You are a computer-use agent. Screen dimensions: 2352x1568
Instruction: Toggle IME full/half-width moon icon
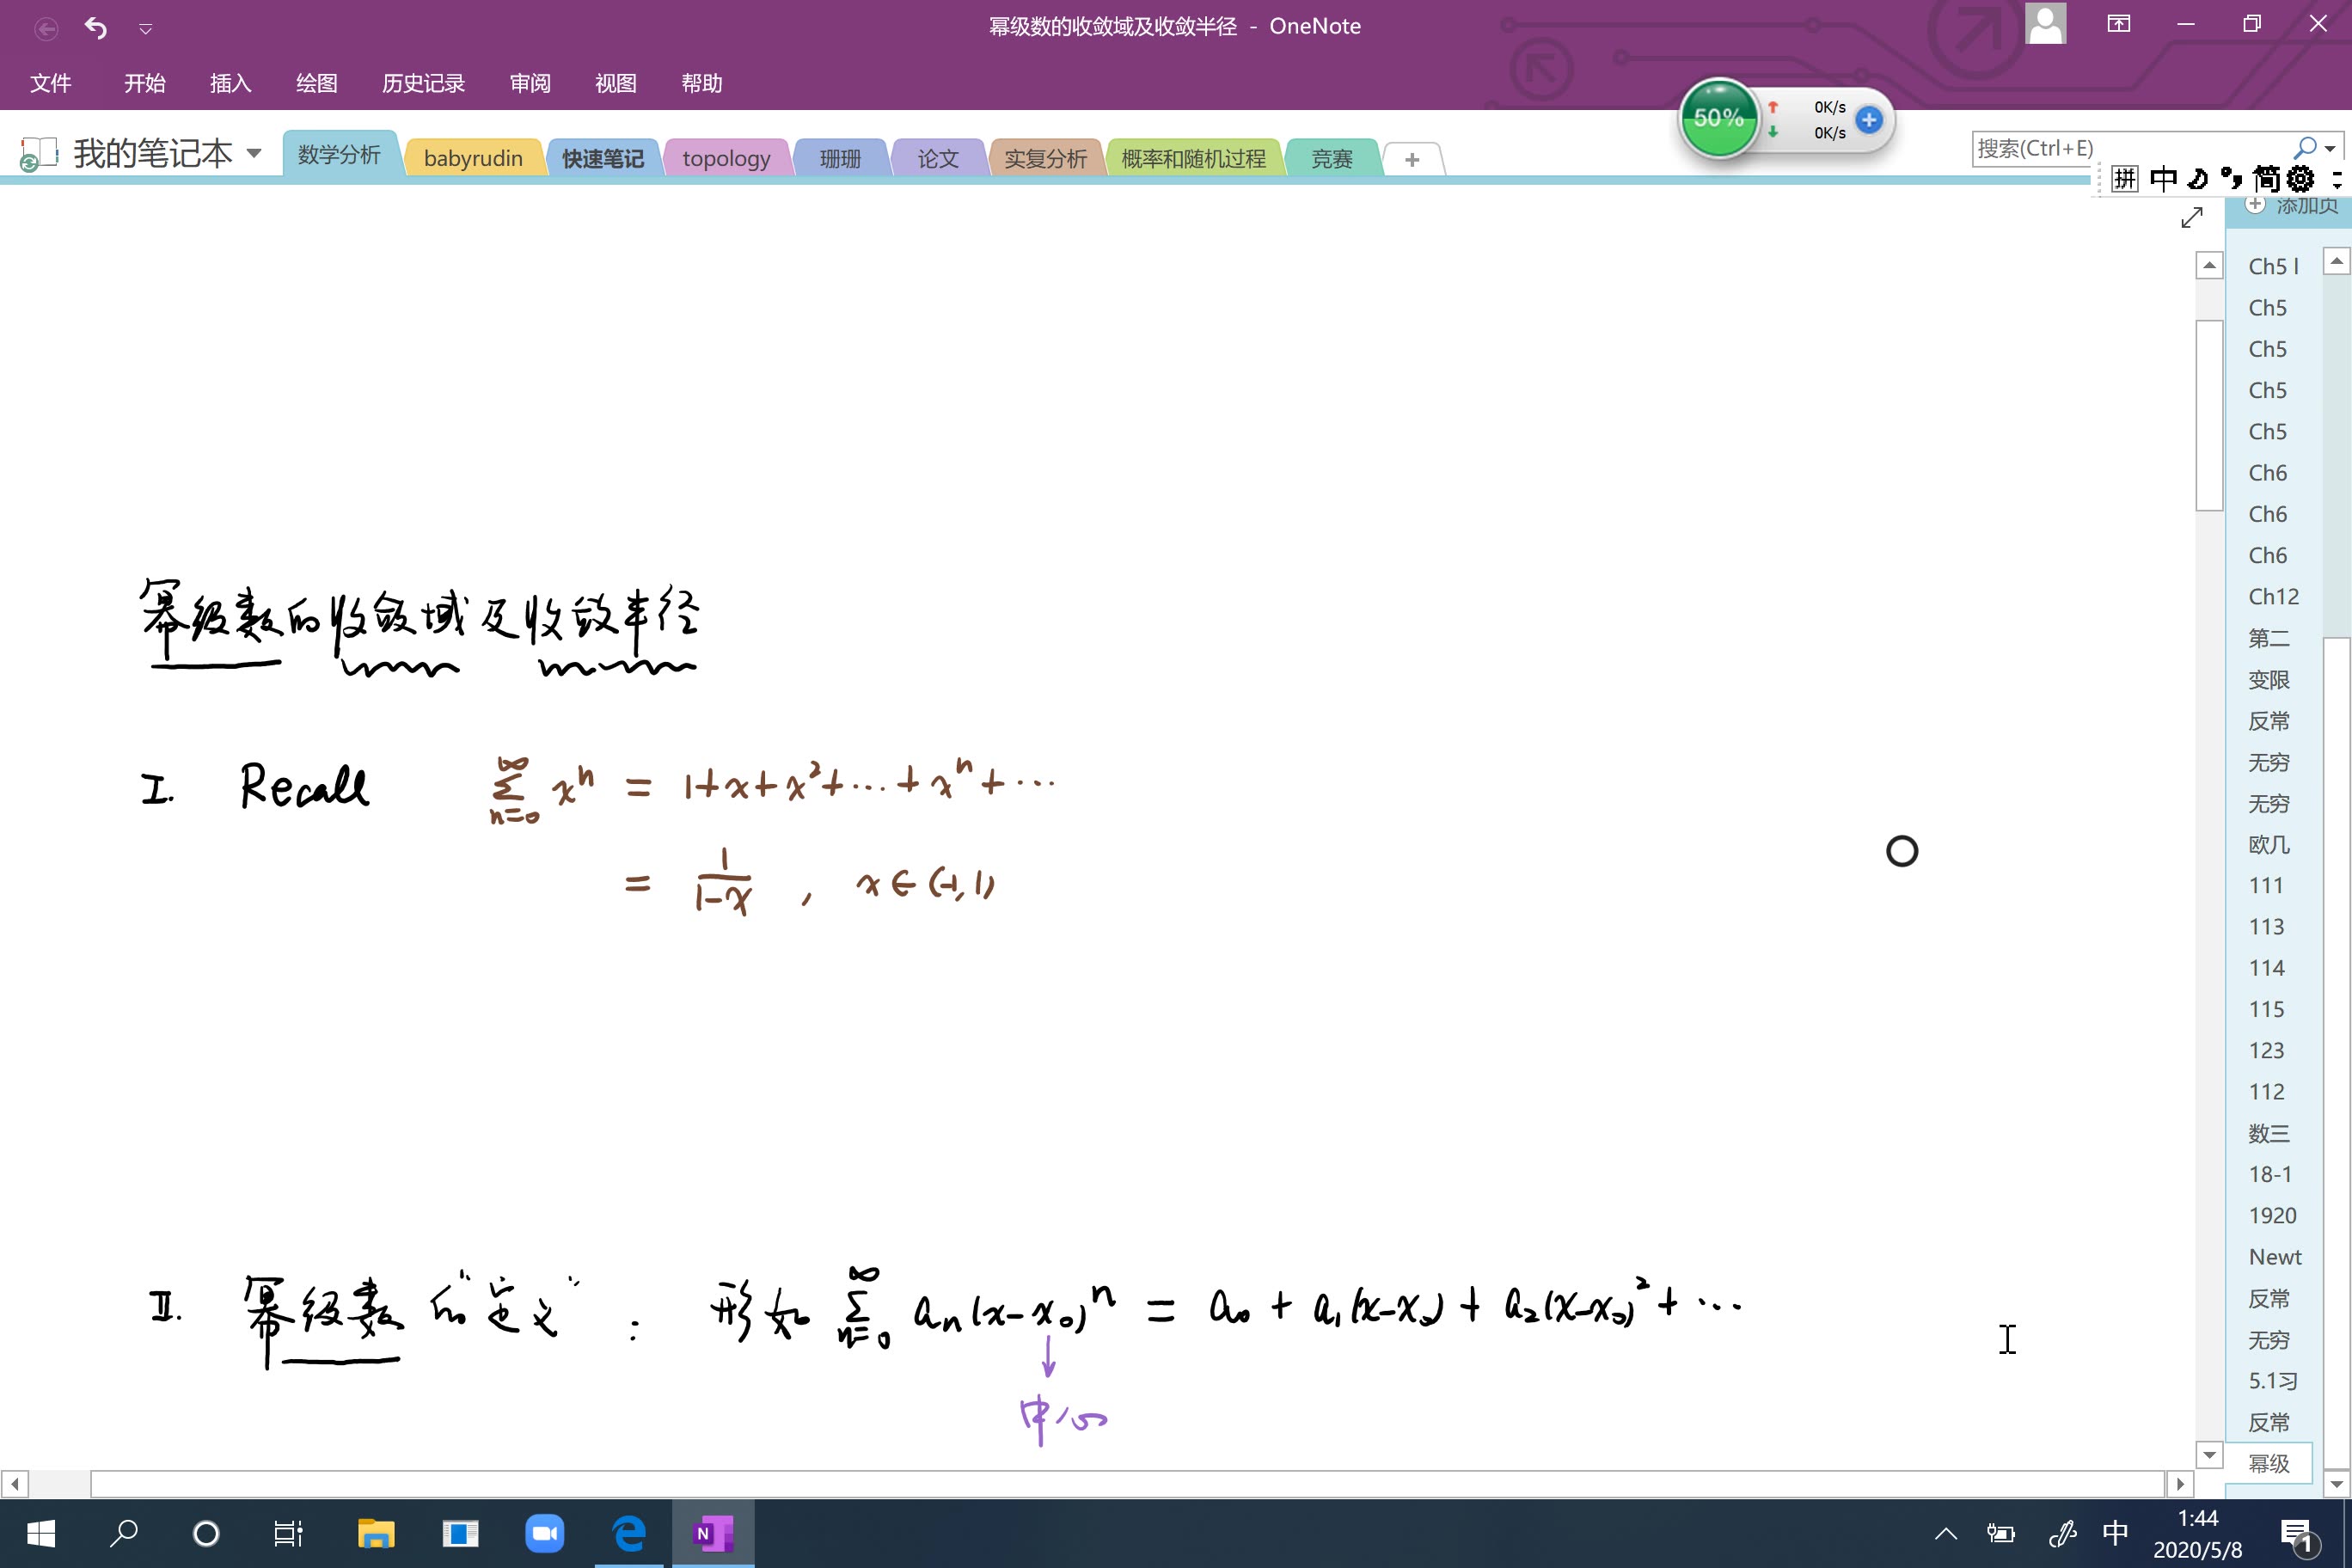(x=2197, y=179)
